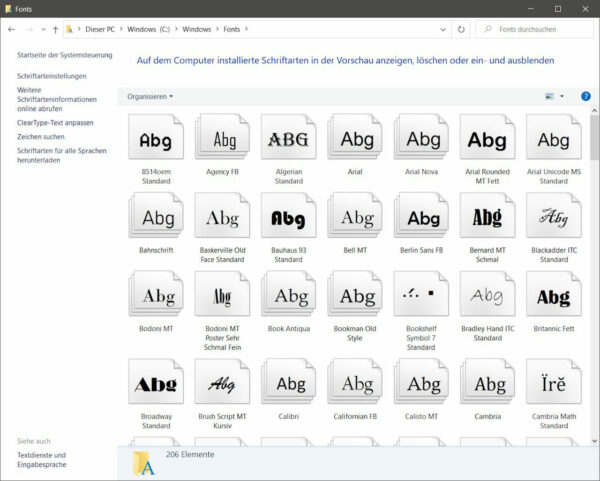
Task: Select the Bernard MT Schmal icon
Action: click(488, 215)
